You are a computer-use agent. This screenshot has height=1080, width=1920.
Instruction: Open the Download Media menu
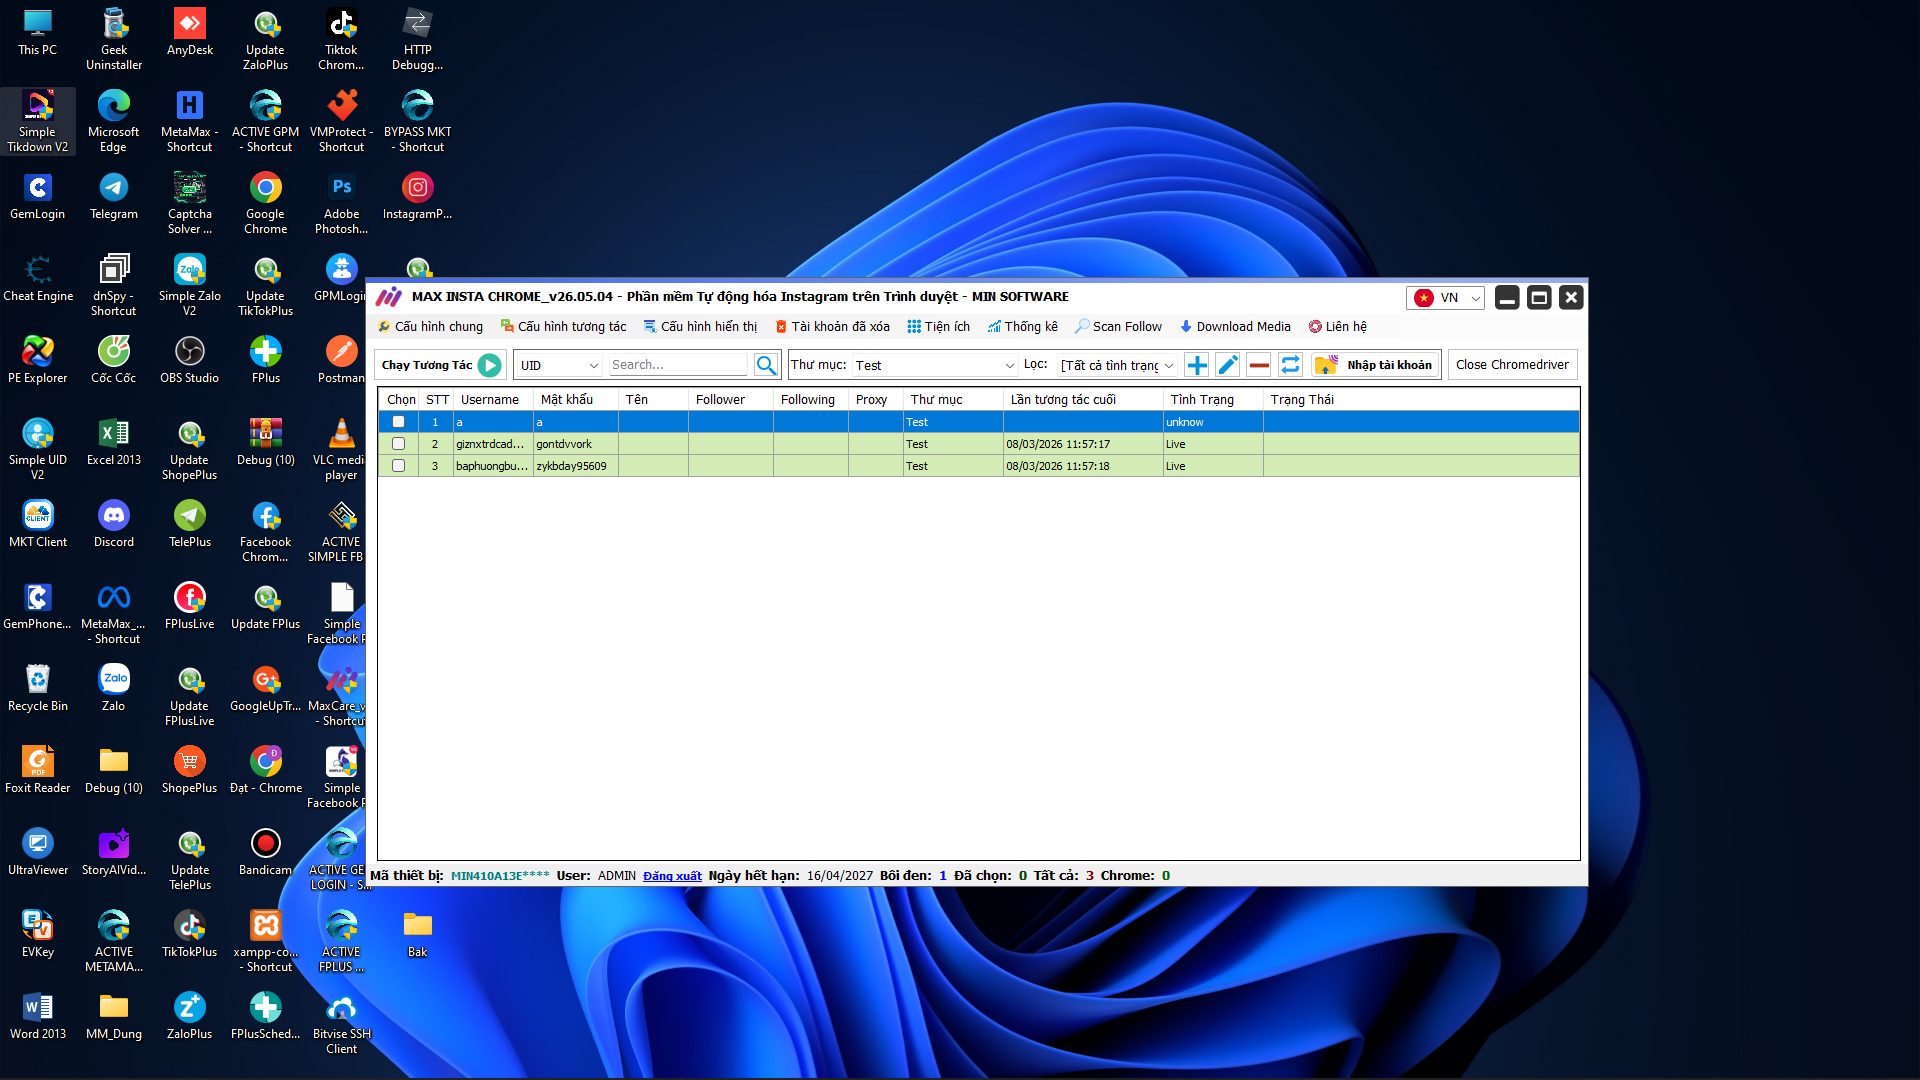tap(1235, 327)
